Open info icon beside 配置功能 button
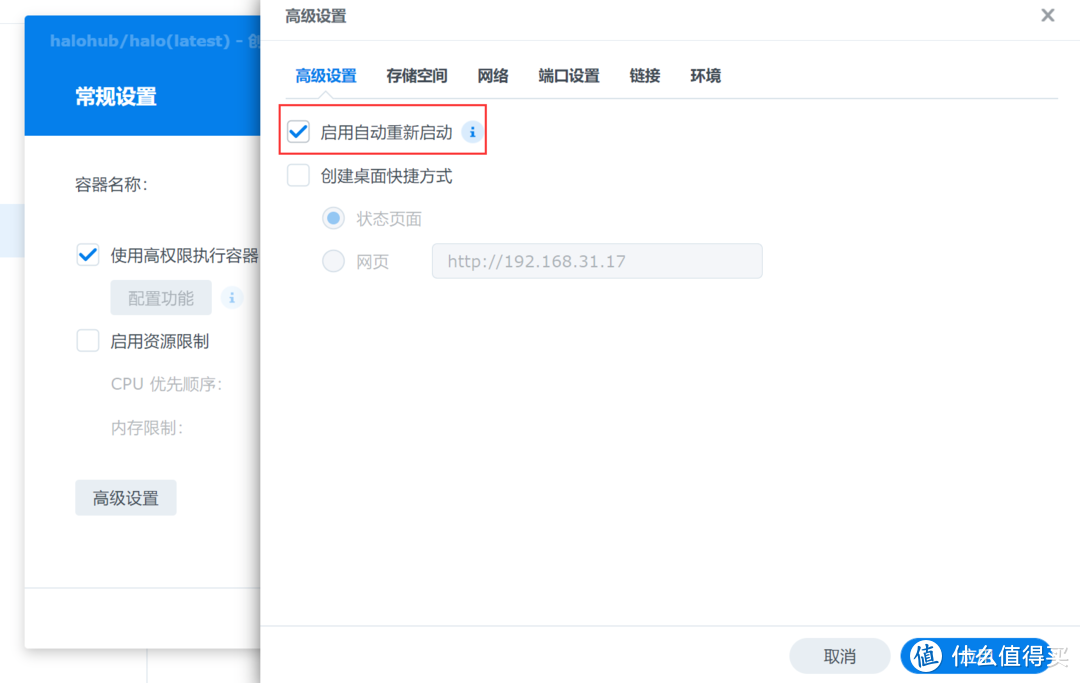 click(x=231, y=298)
